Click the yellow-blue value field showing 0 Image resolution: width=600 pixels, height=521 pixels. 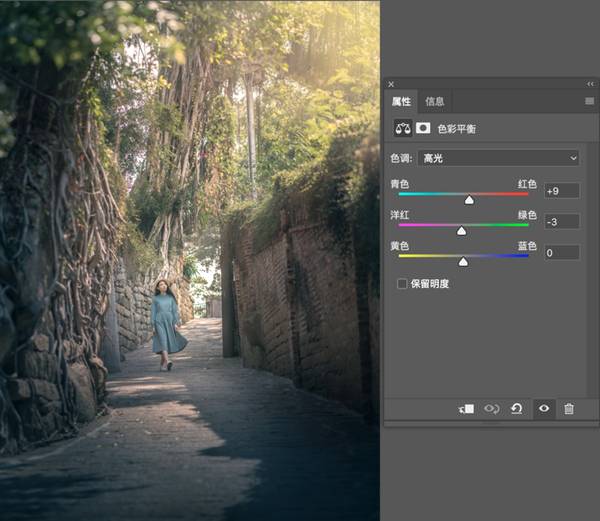click(561, 253)
